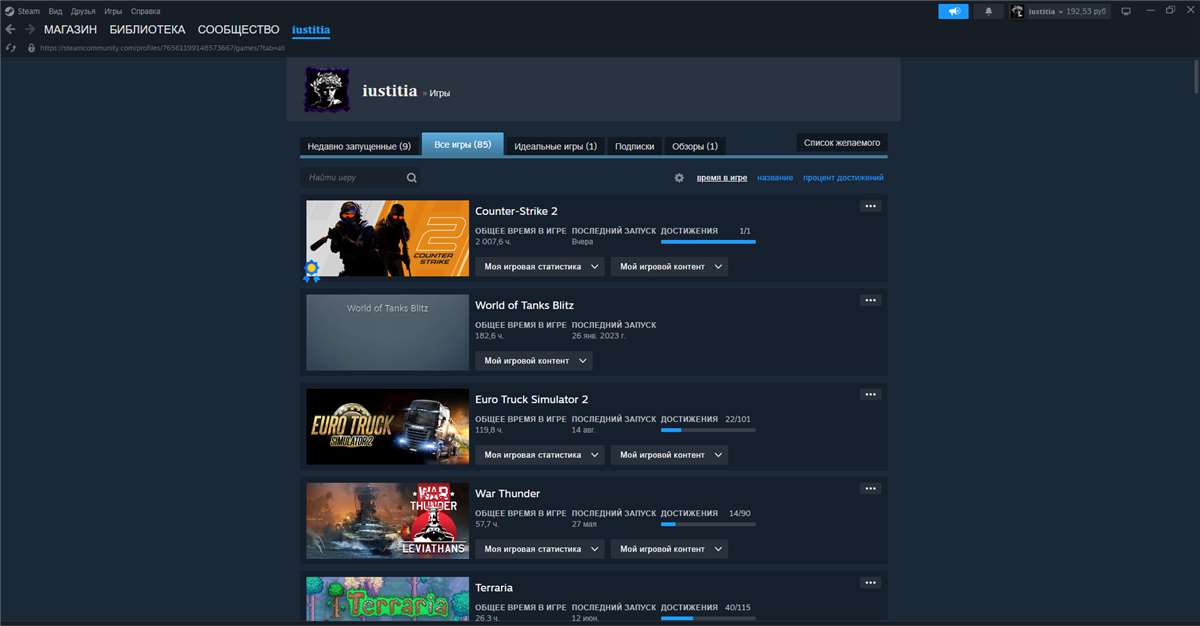Click the blue announcements megaphone icon
This screenshot has width=1200, height=626.
952,11
